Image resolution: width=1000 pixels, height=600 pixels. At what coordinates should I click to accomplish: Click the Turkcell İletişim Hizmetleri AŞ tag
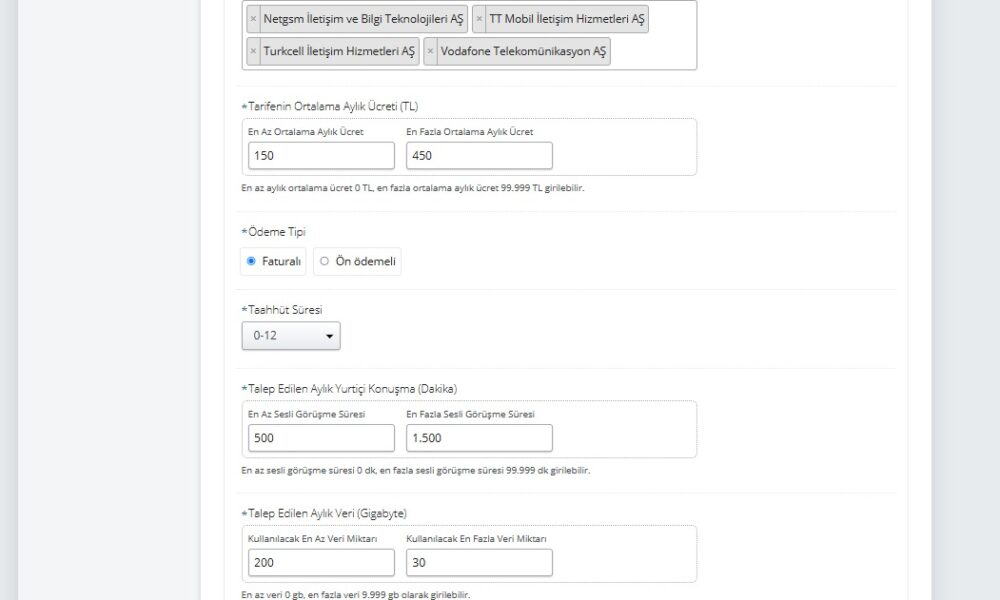click(339, 51)
